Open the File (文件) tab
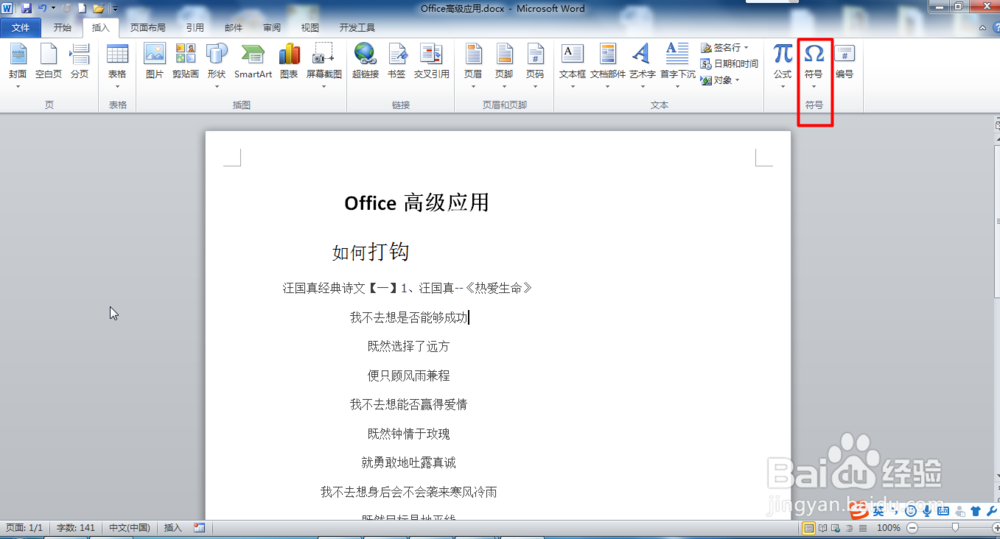 20,27
